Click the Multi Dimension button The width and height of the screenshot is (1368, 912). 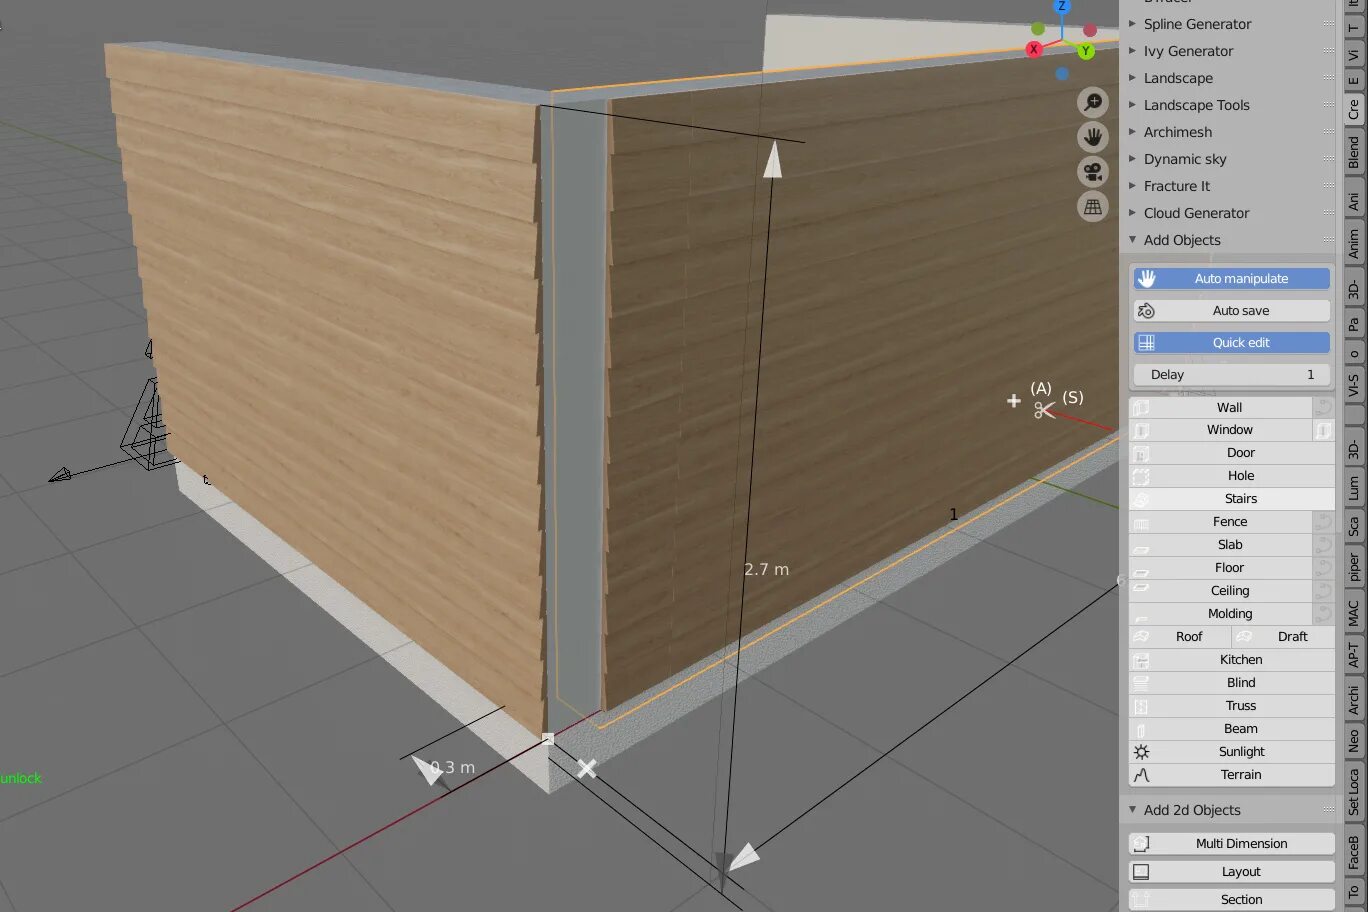pos(1232,844)
